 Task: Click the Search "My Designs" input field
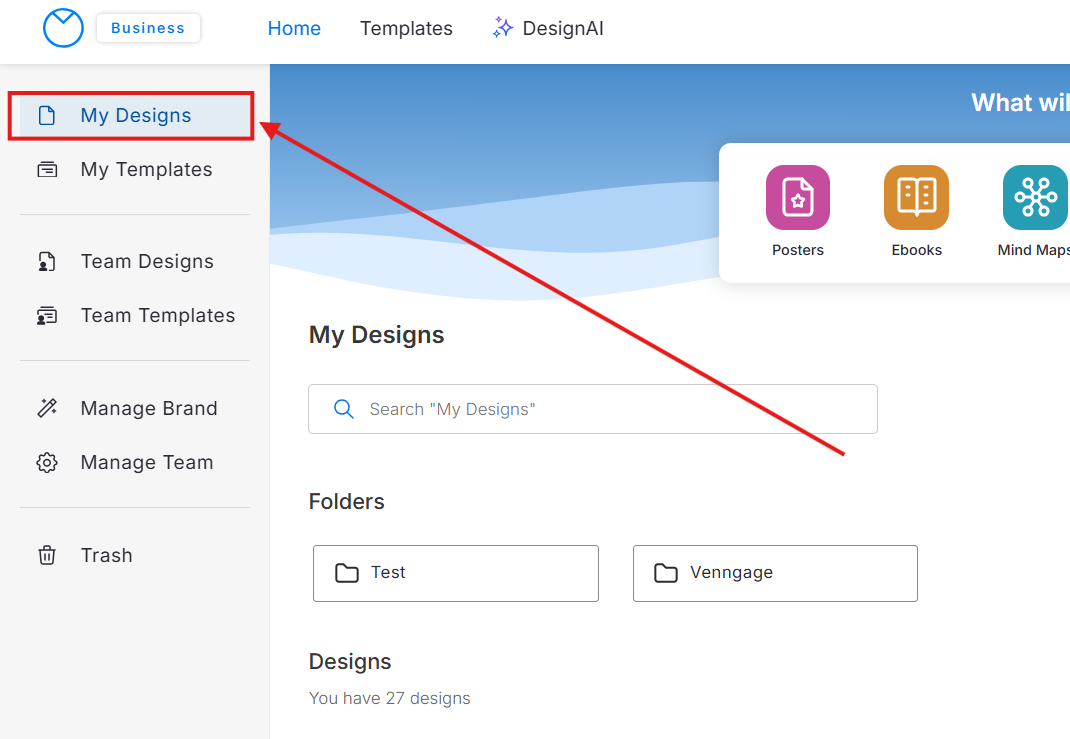[610, 409]
